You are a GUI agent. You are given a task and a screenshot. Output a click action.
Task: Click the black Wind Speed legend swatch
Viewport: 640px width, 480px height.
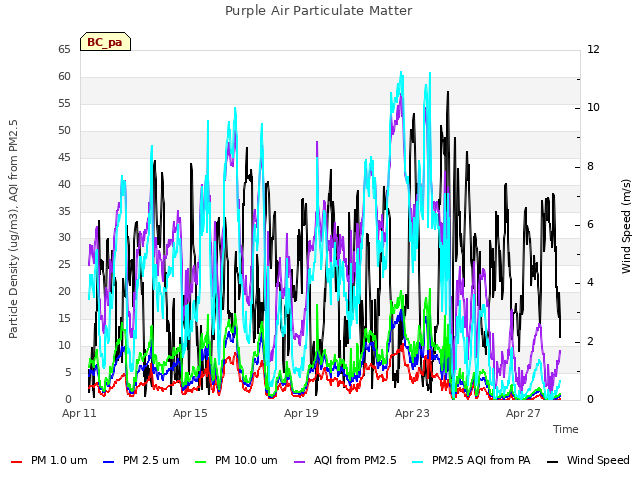[552, 462]
